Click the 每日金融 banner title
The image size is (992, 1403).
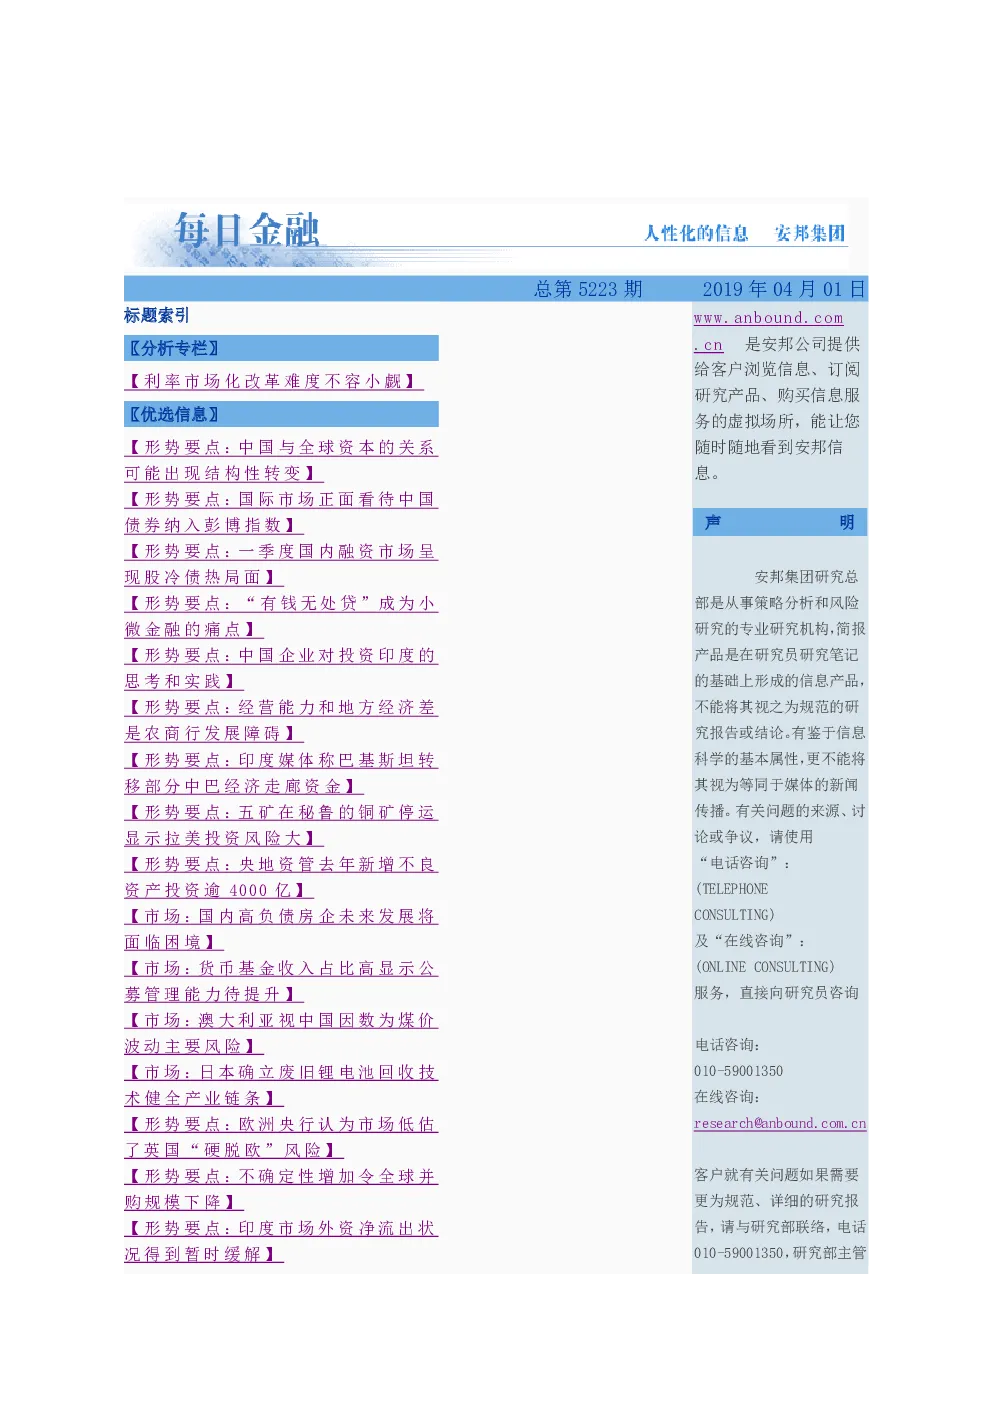tap(247, 231)
